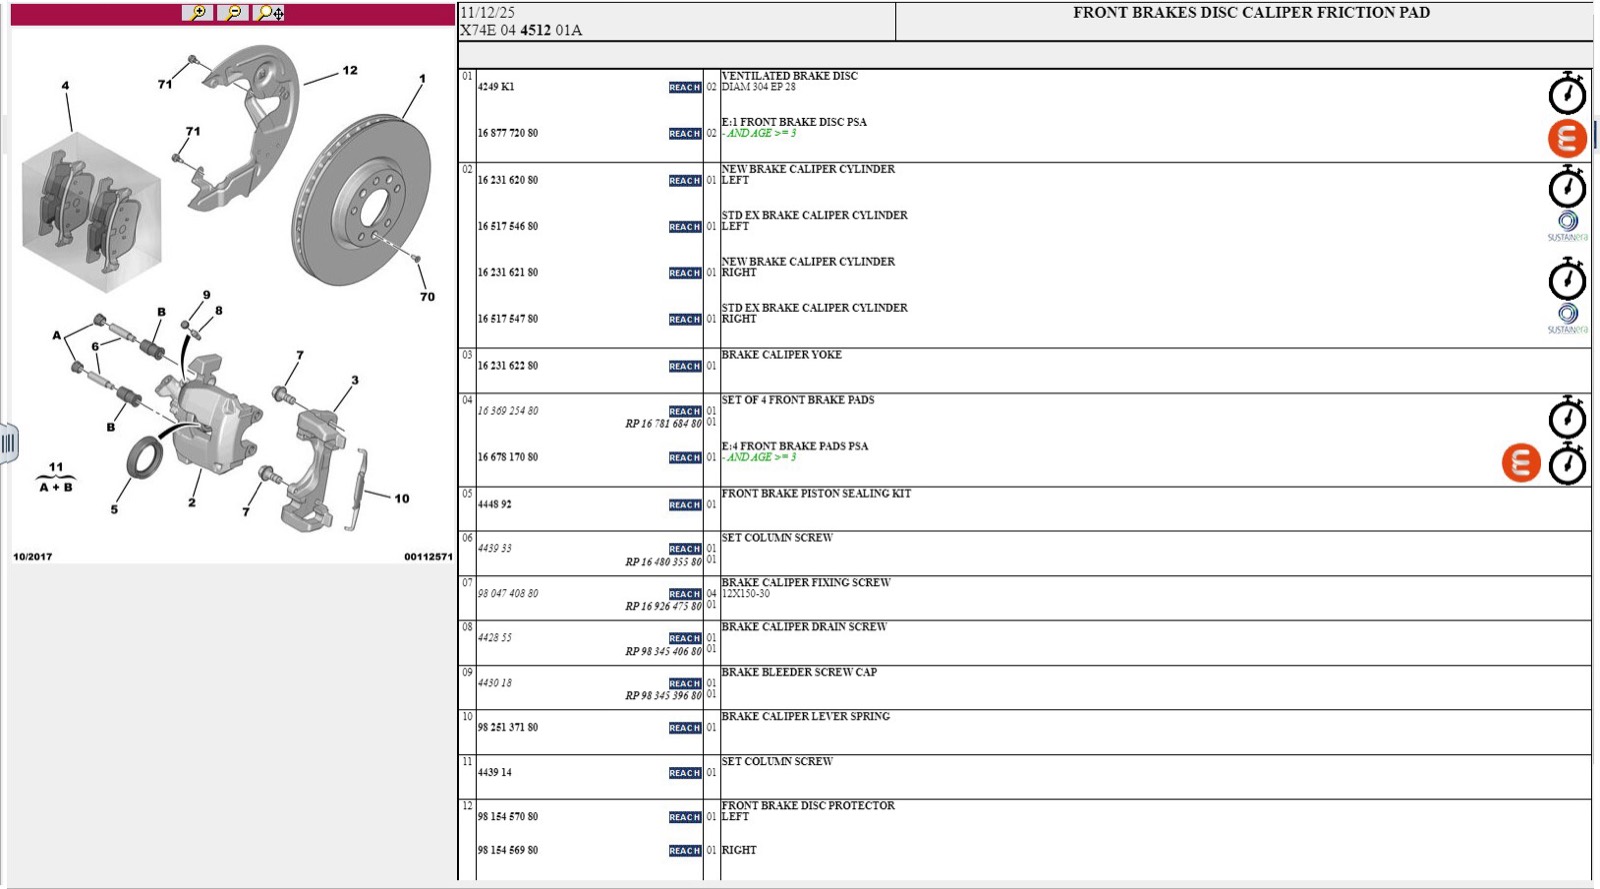This screenshot has width=1600, height=889.
Task: Open replacement part RP 16 781 684 80
Action: click(663, 424)
